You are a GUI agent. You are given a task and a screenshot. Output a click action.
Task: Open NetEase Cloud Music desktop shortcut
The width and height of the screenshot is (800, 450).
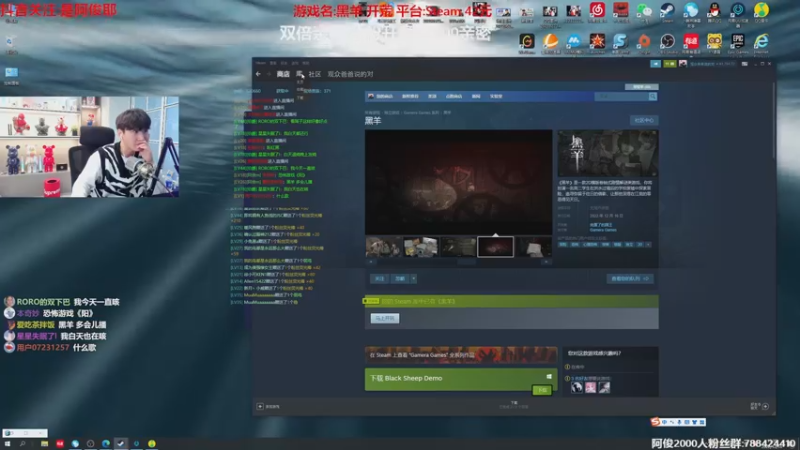click(597, 10)
